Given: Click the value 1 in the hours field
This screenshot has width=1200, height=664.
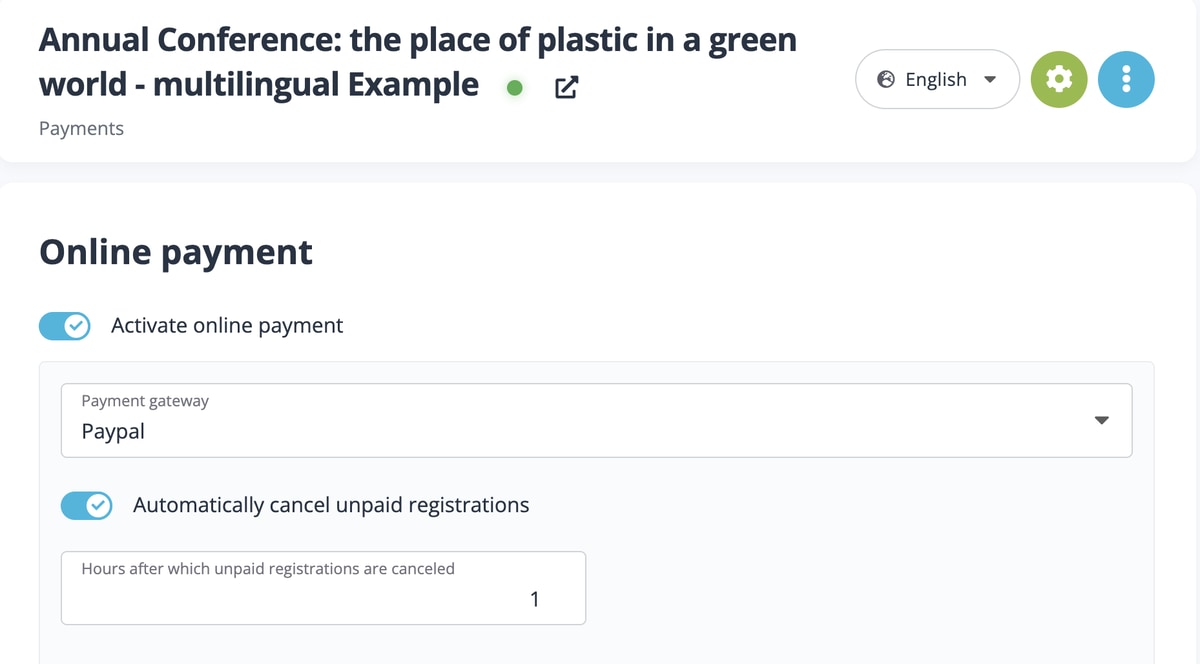Looking at the screenshot, I should pos(534,599).
